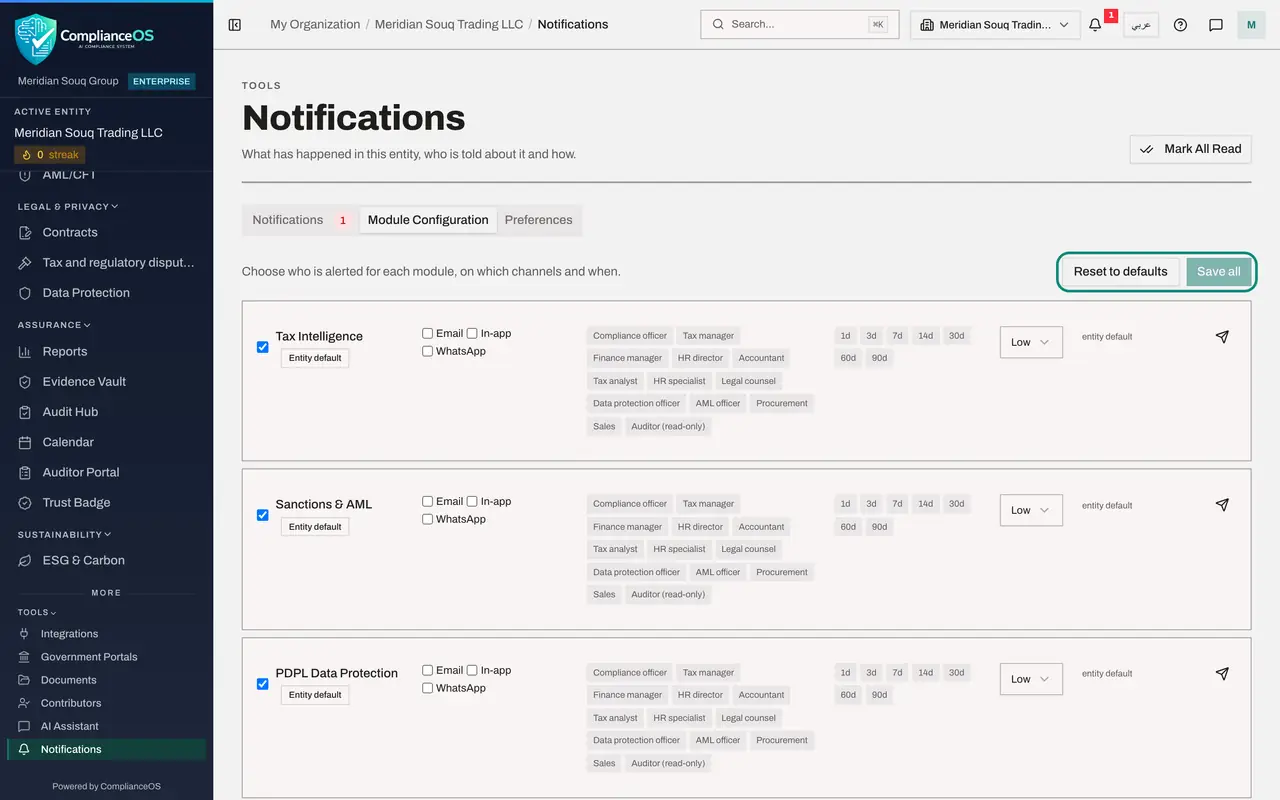Image resolution: width=1280 pixels, height=800 pixels.
Task: Click Reset to defaults button
Action: [1121, 271]
